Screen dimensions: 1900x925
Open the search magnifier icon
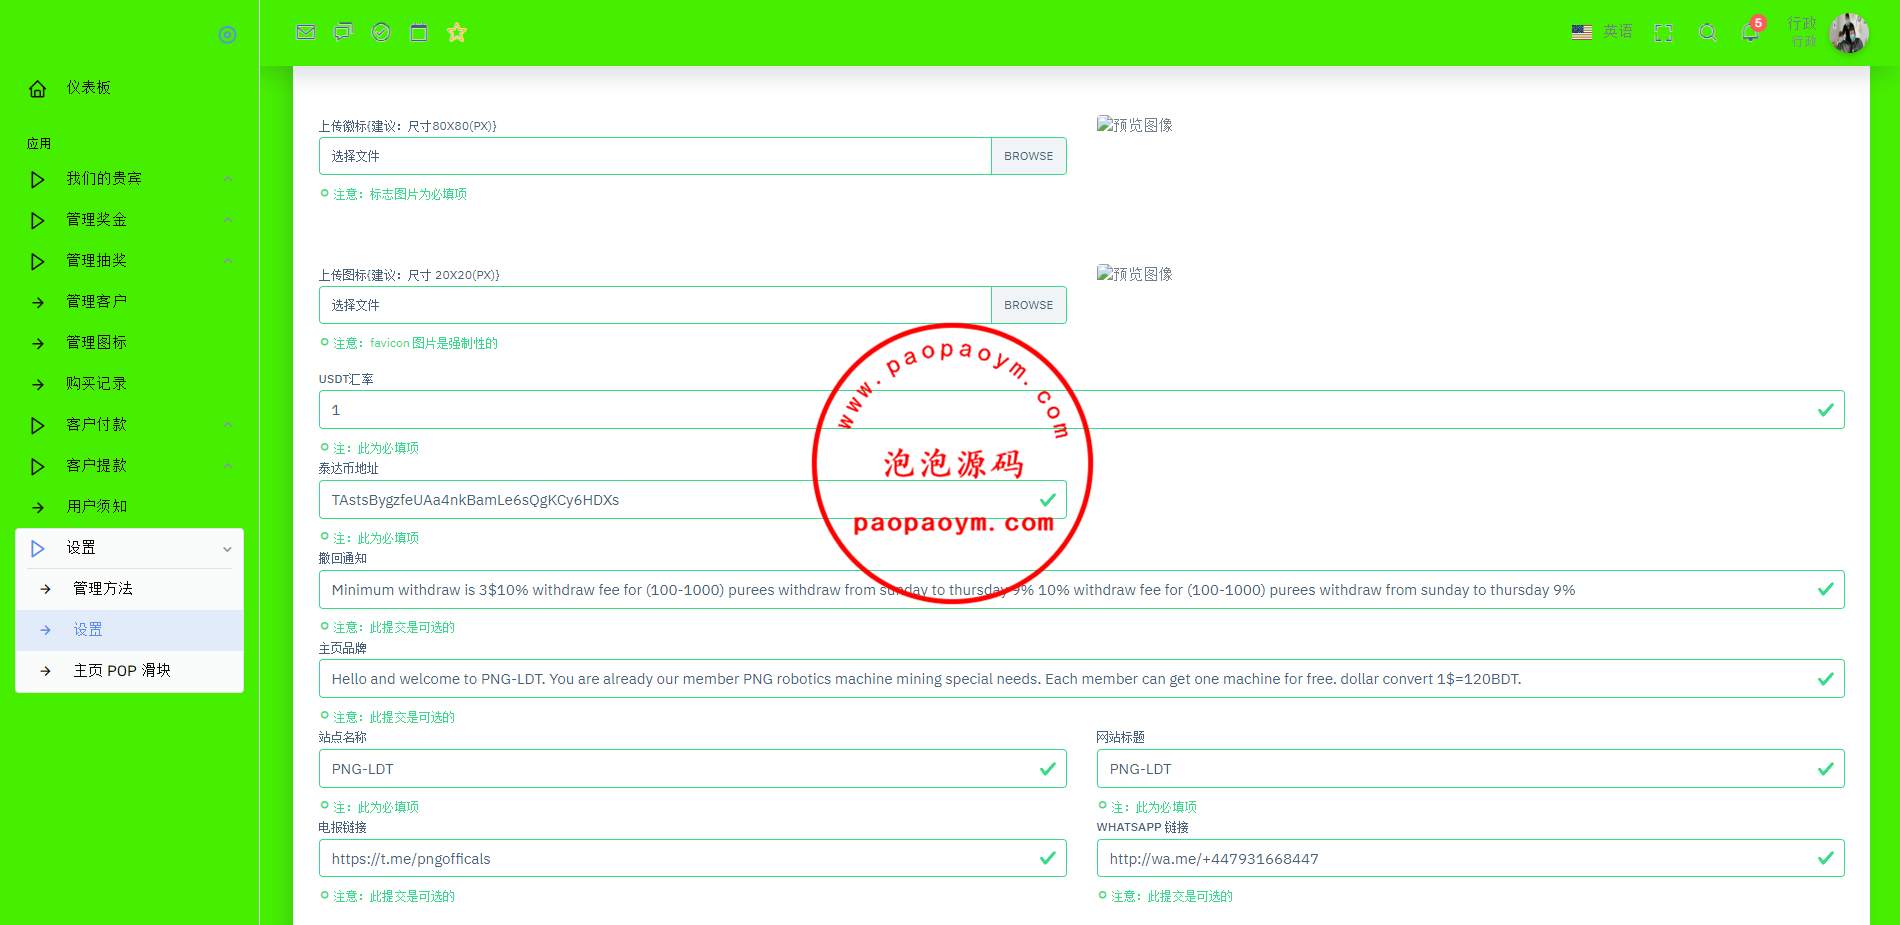coord(1708,33)
